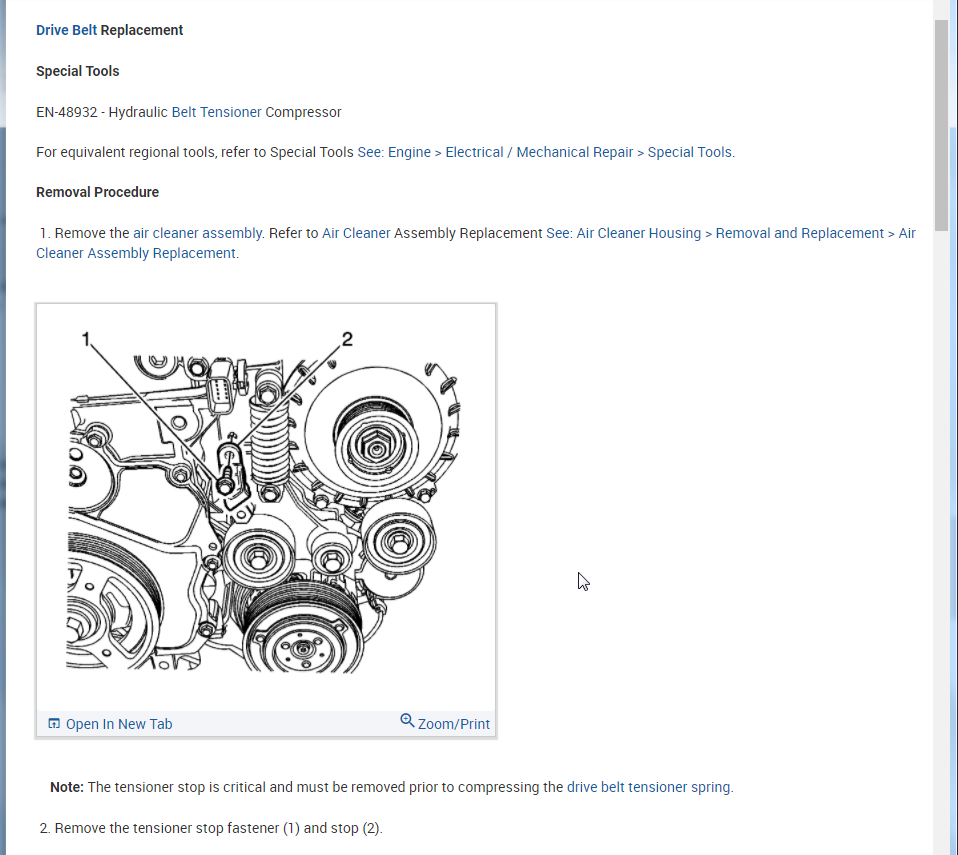Click Zoom/Print for the diagram
958x855 pixels.
click(x=445, y=723)
